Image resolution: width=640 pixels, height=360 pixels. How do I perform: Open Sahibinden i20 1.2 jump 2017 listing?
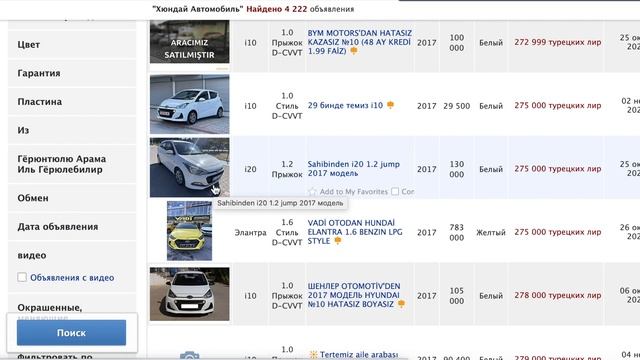point(353,169)
